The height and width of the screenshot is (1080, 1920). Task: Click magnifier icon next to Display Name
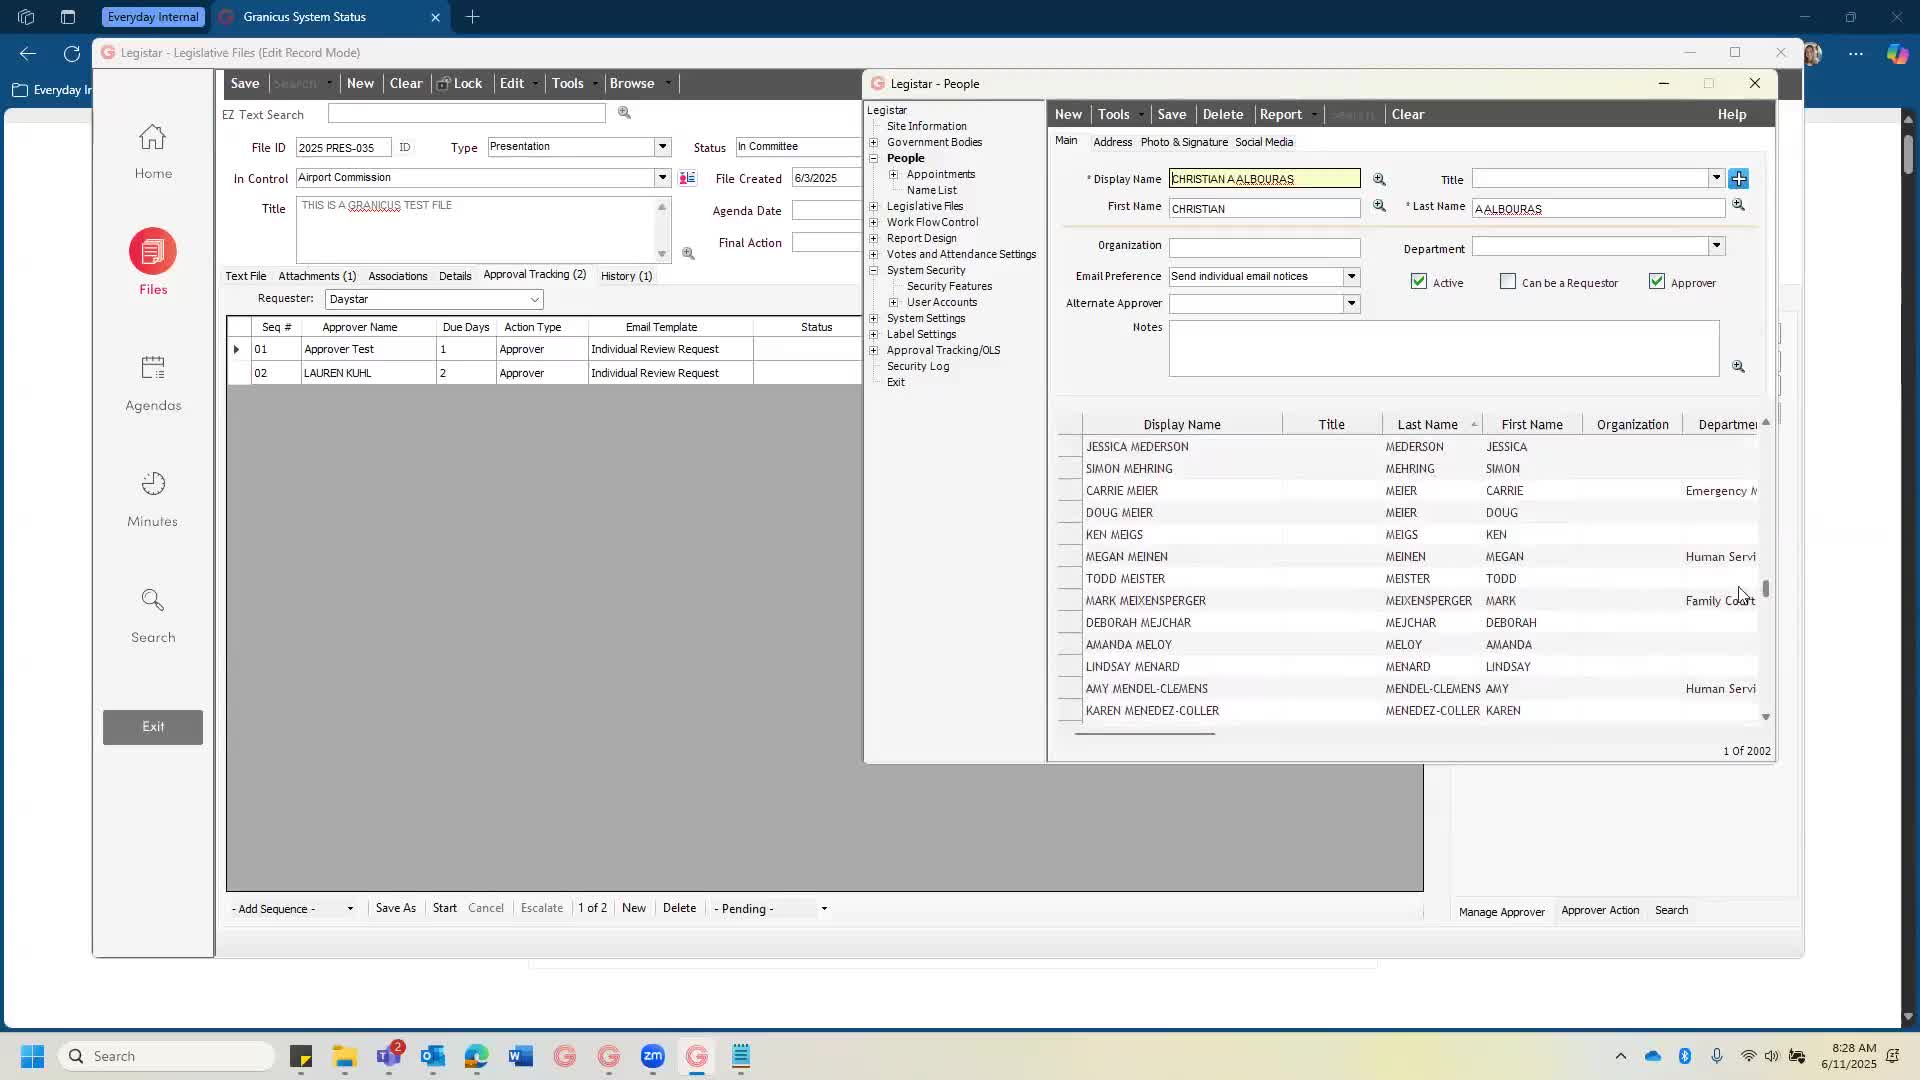pos(1379,179)
